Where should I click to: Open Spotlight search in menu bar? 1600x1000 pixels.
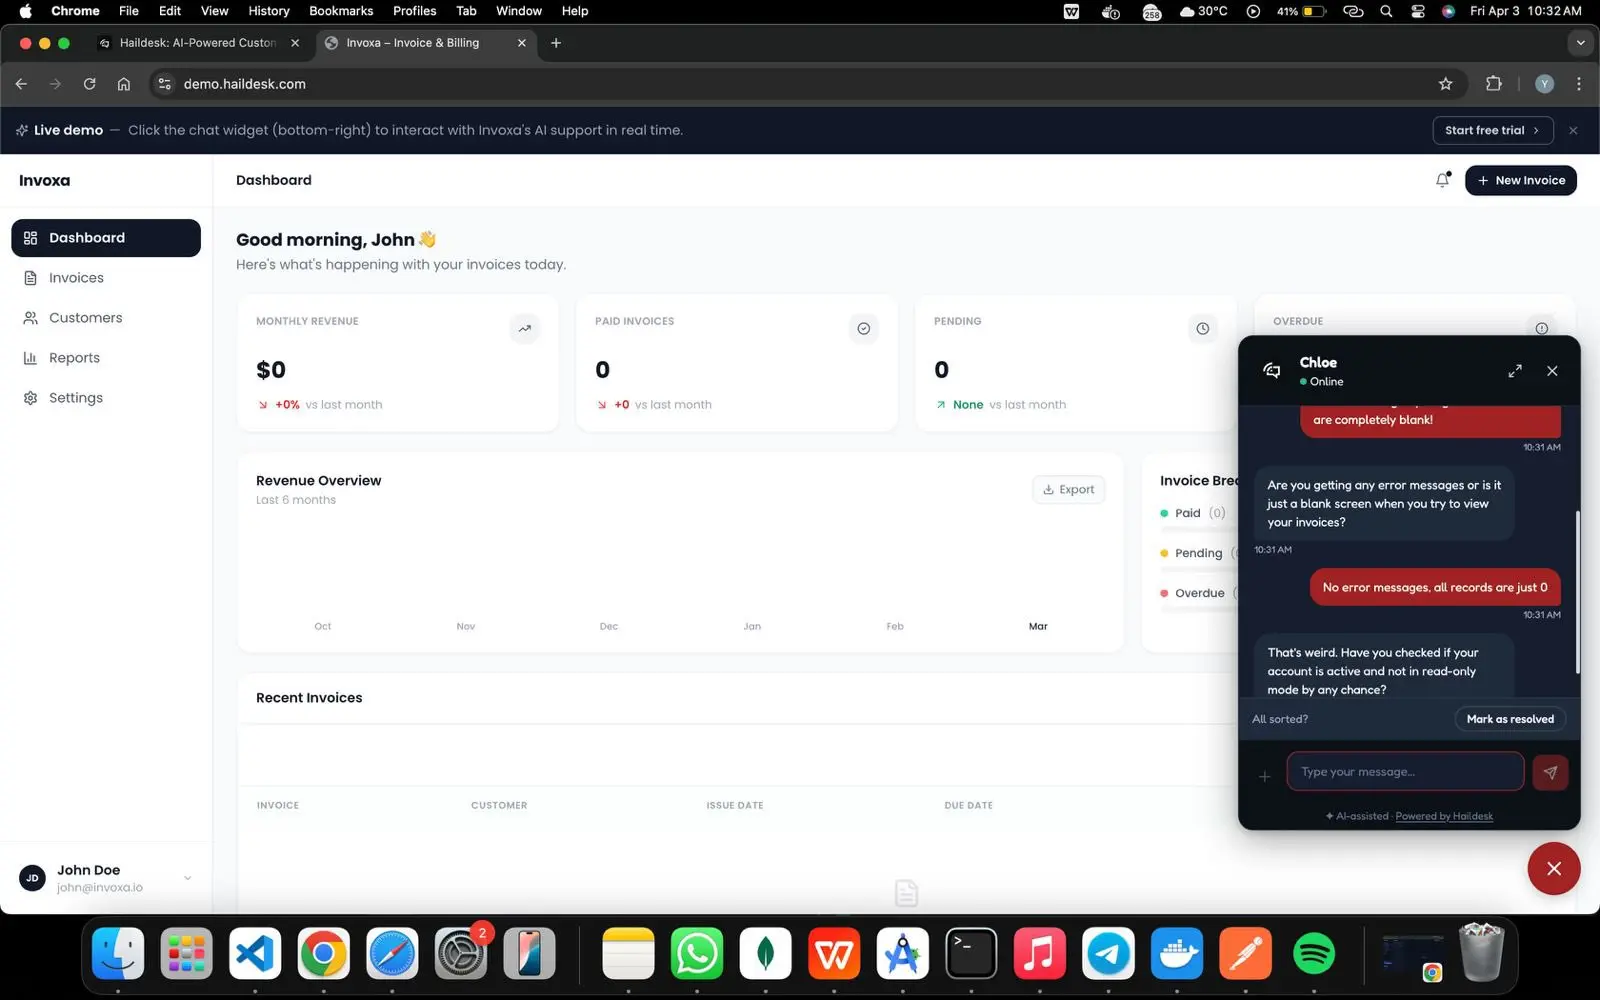1386,11
